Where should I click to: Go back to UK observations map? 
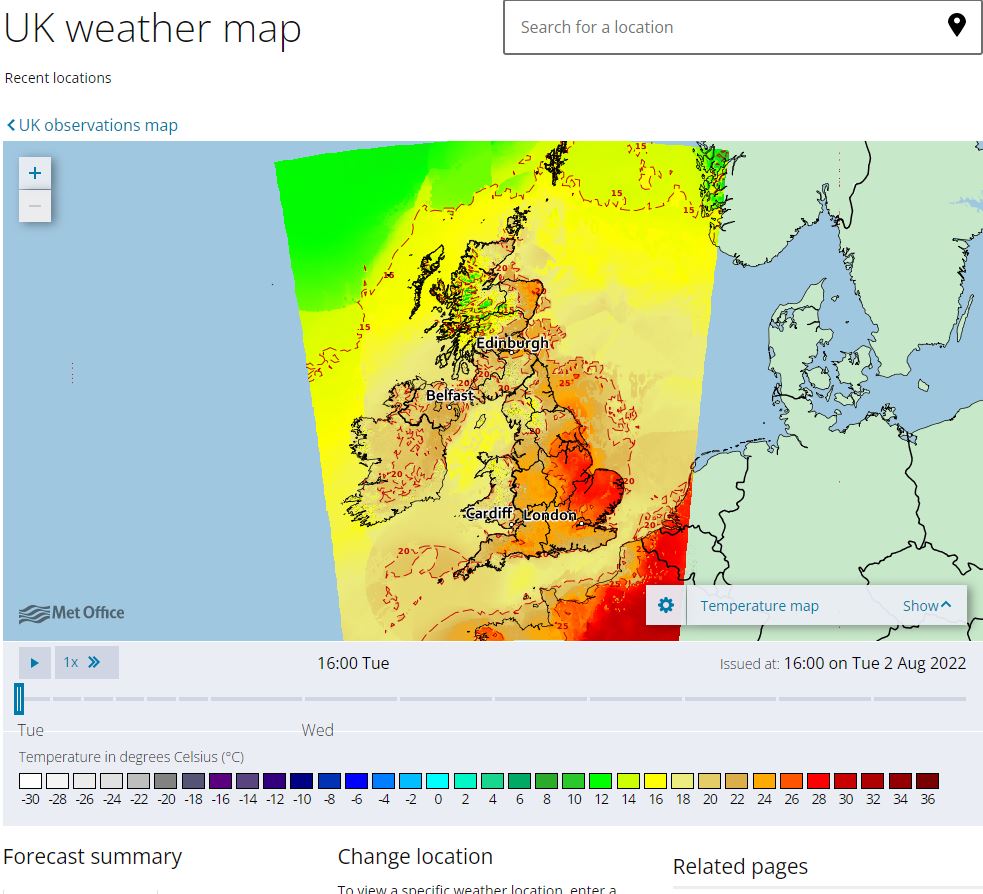tap(97, 126)
